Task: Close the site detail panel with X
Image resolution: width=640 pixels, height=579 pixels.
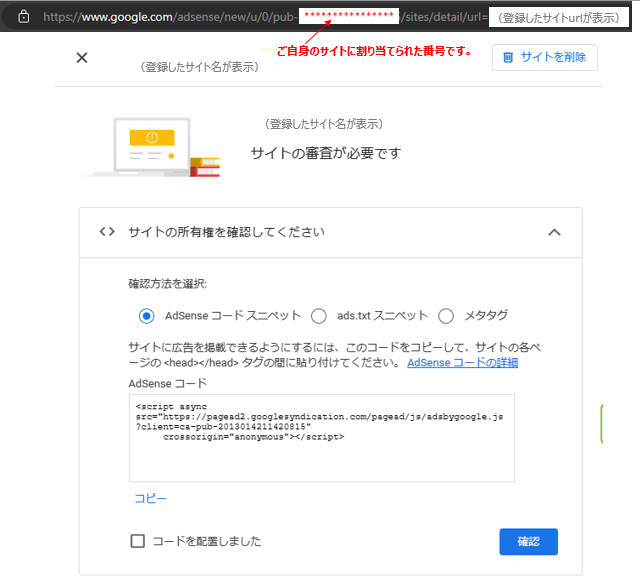Action: [x=82, y=58]
